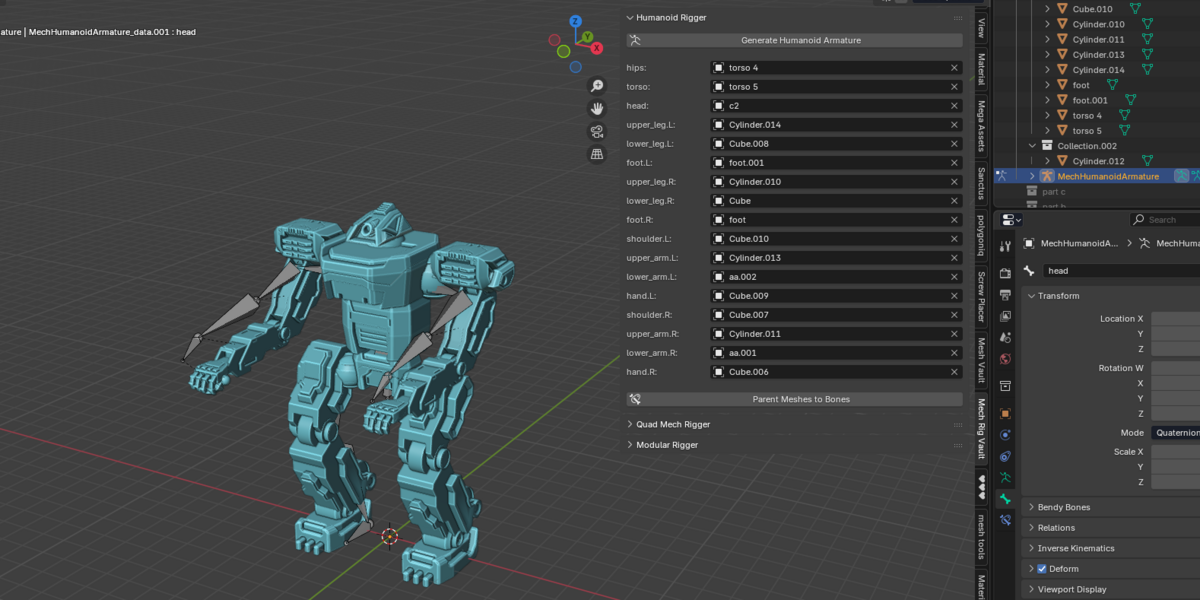This screenshot has height=600, width=1200.
Task: Switch perspective/orthographic grid icon
Action: click(x=597, y=154)
